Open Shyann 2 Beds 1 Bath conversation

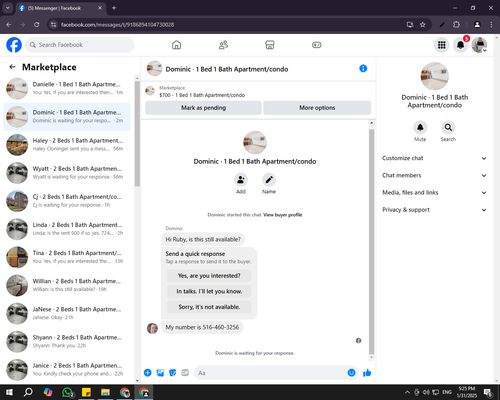tap(67, 342)
